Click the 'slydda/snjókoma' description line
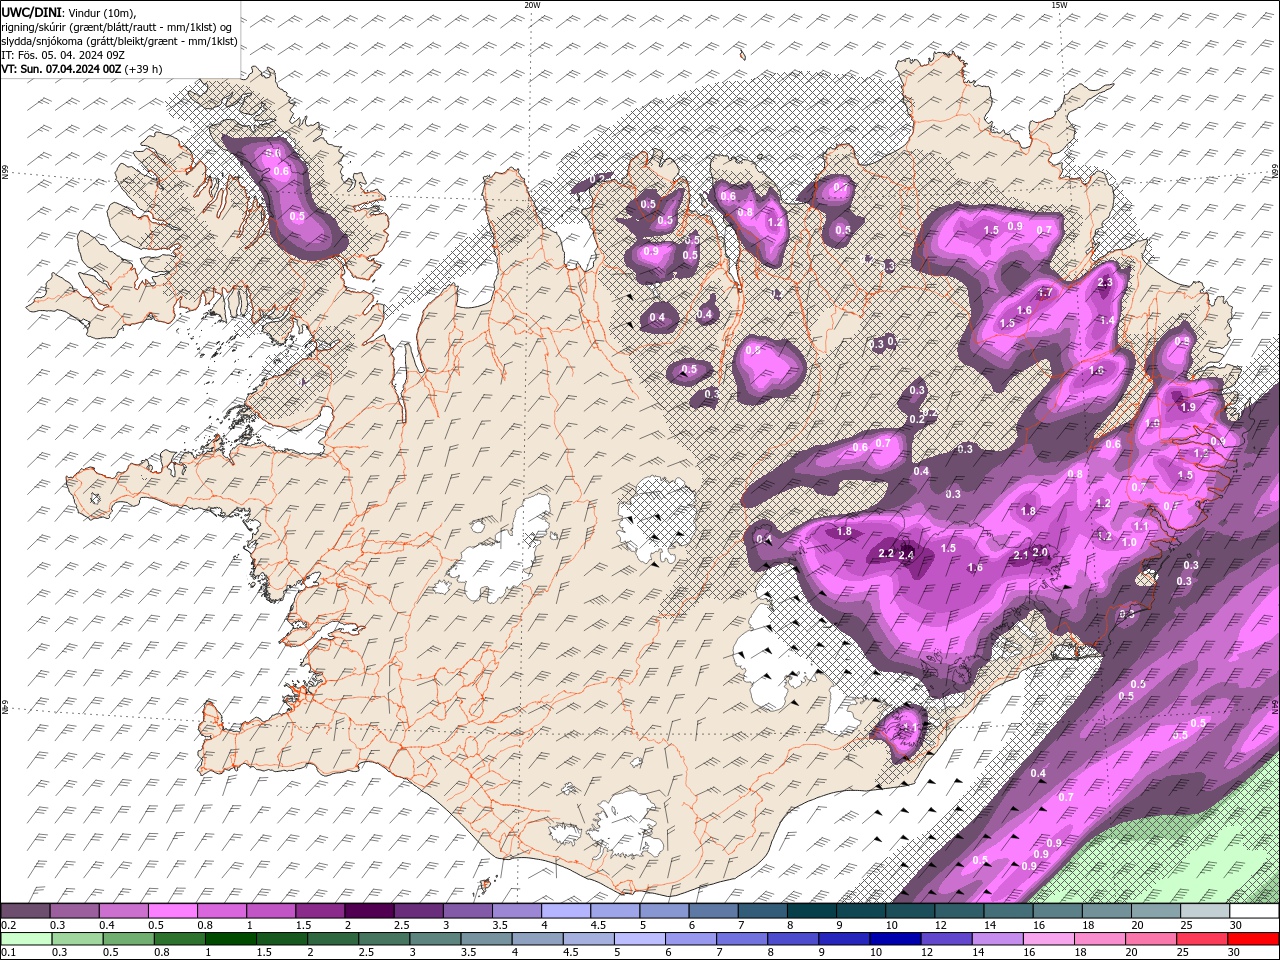1280x960 pixels. [x=118, y=41]
